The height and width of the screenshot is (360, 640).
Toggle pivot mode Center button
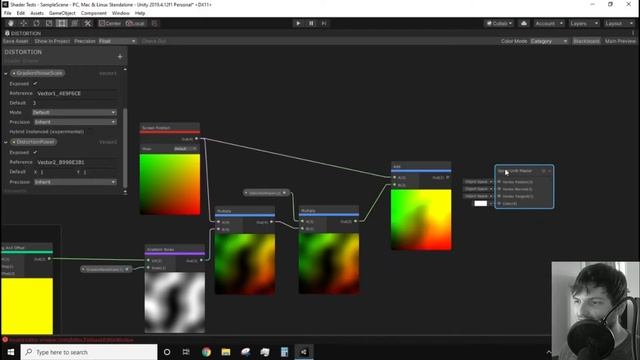[110, 23]
